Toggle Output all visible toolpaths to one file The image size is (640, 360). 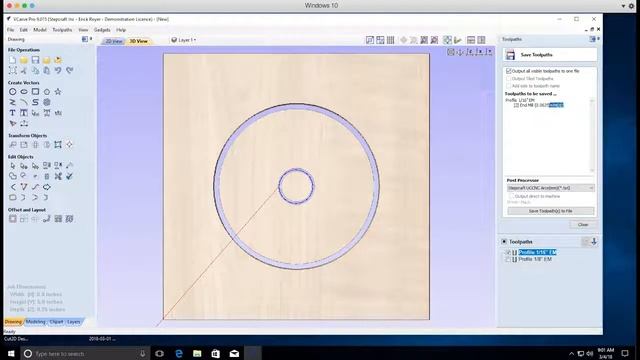(509, 71)
